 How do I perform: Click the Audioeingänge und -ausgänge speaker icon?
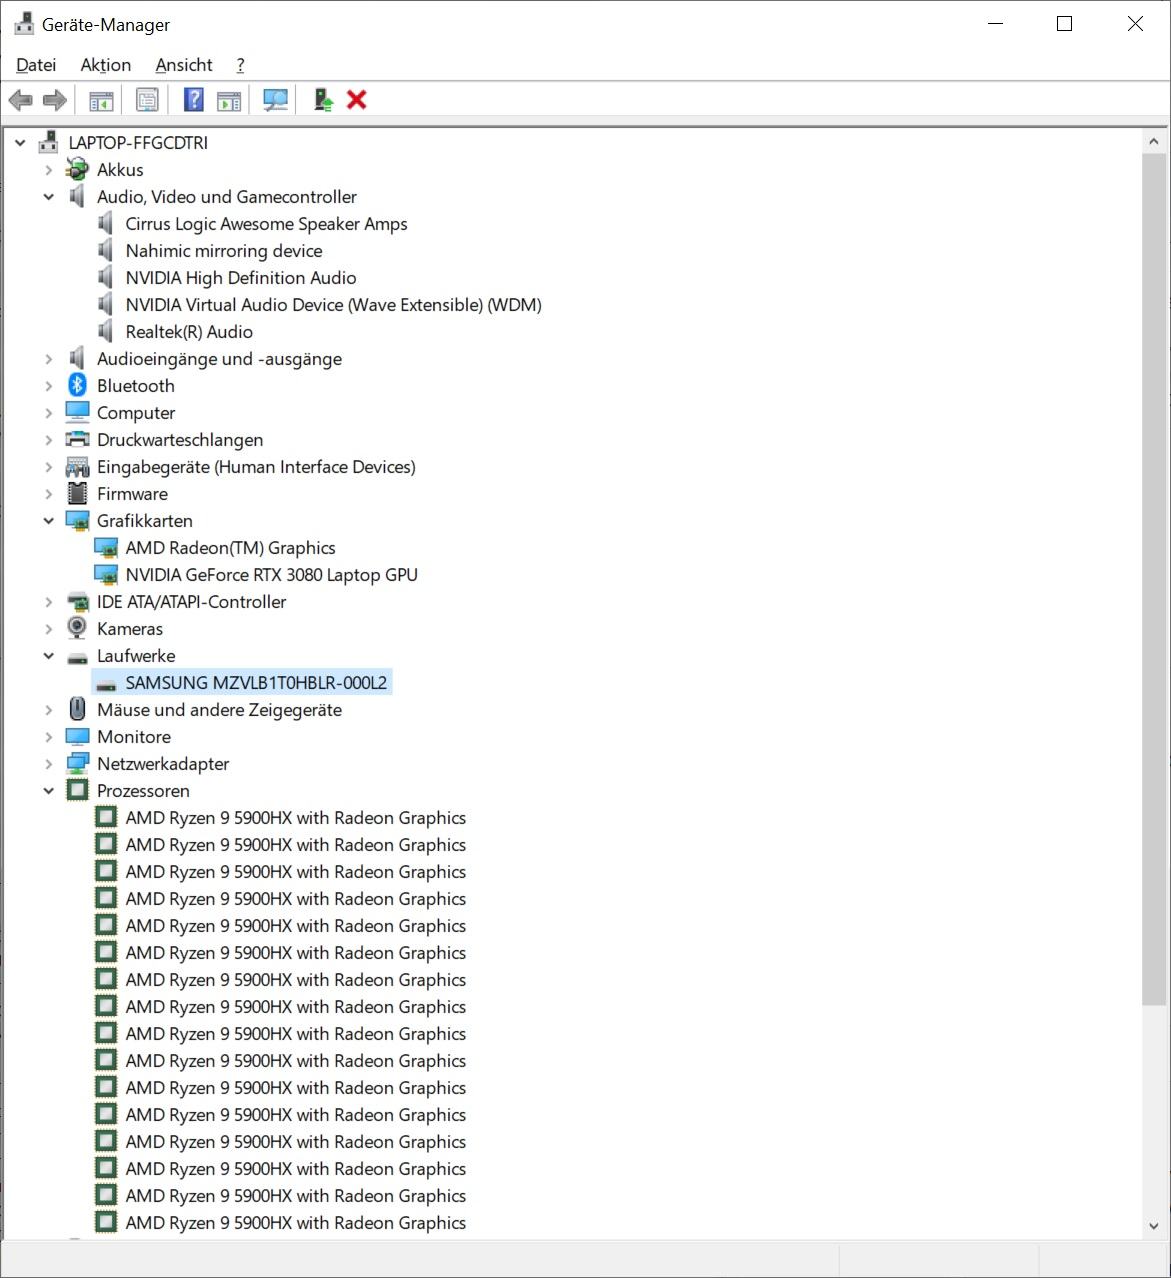tap(77, 358)
